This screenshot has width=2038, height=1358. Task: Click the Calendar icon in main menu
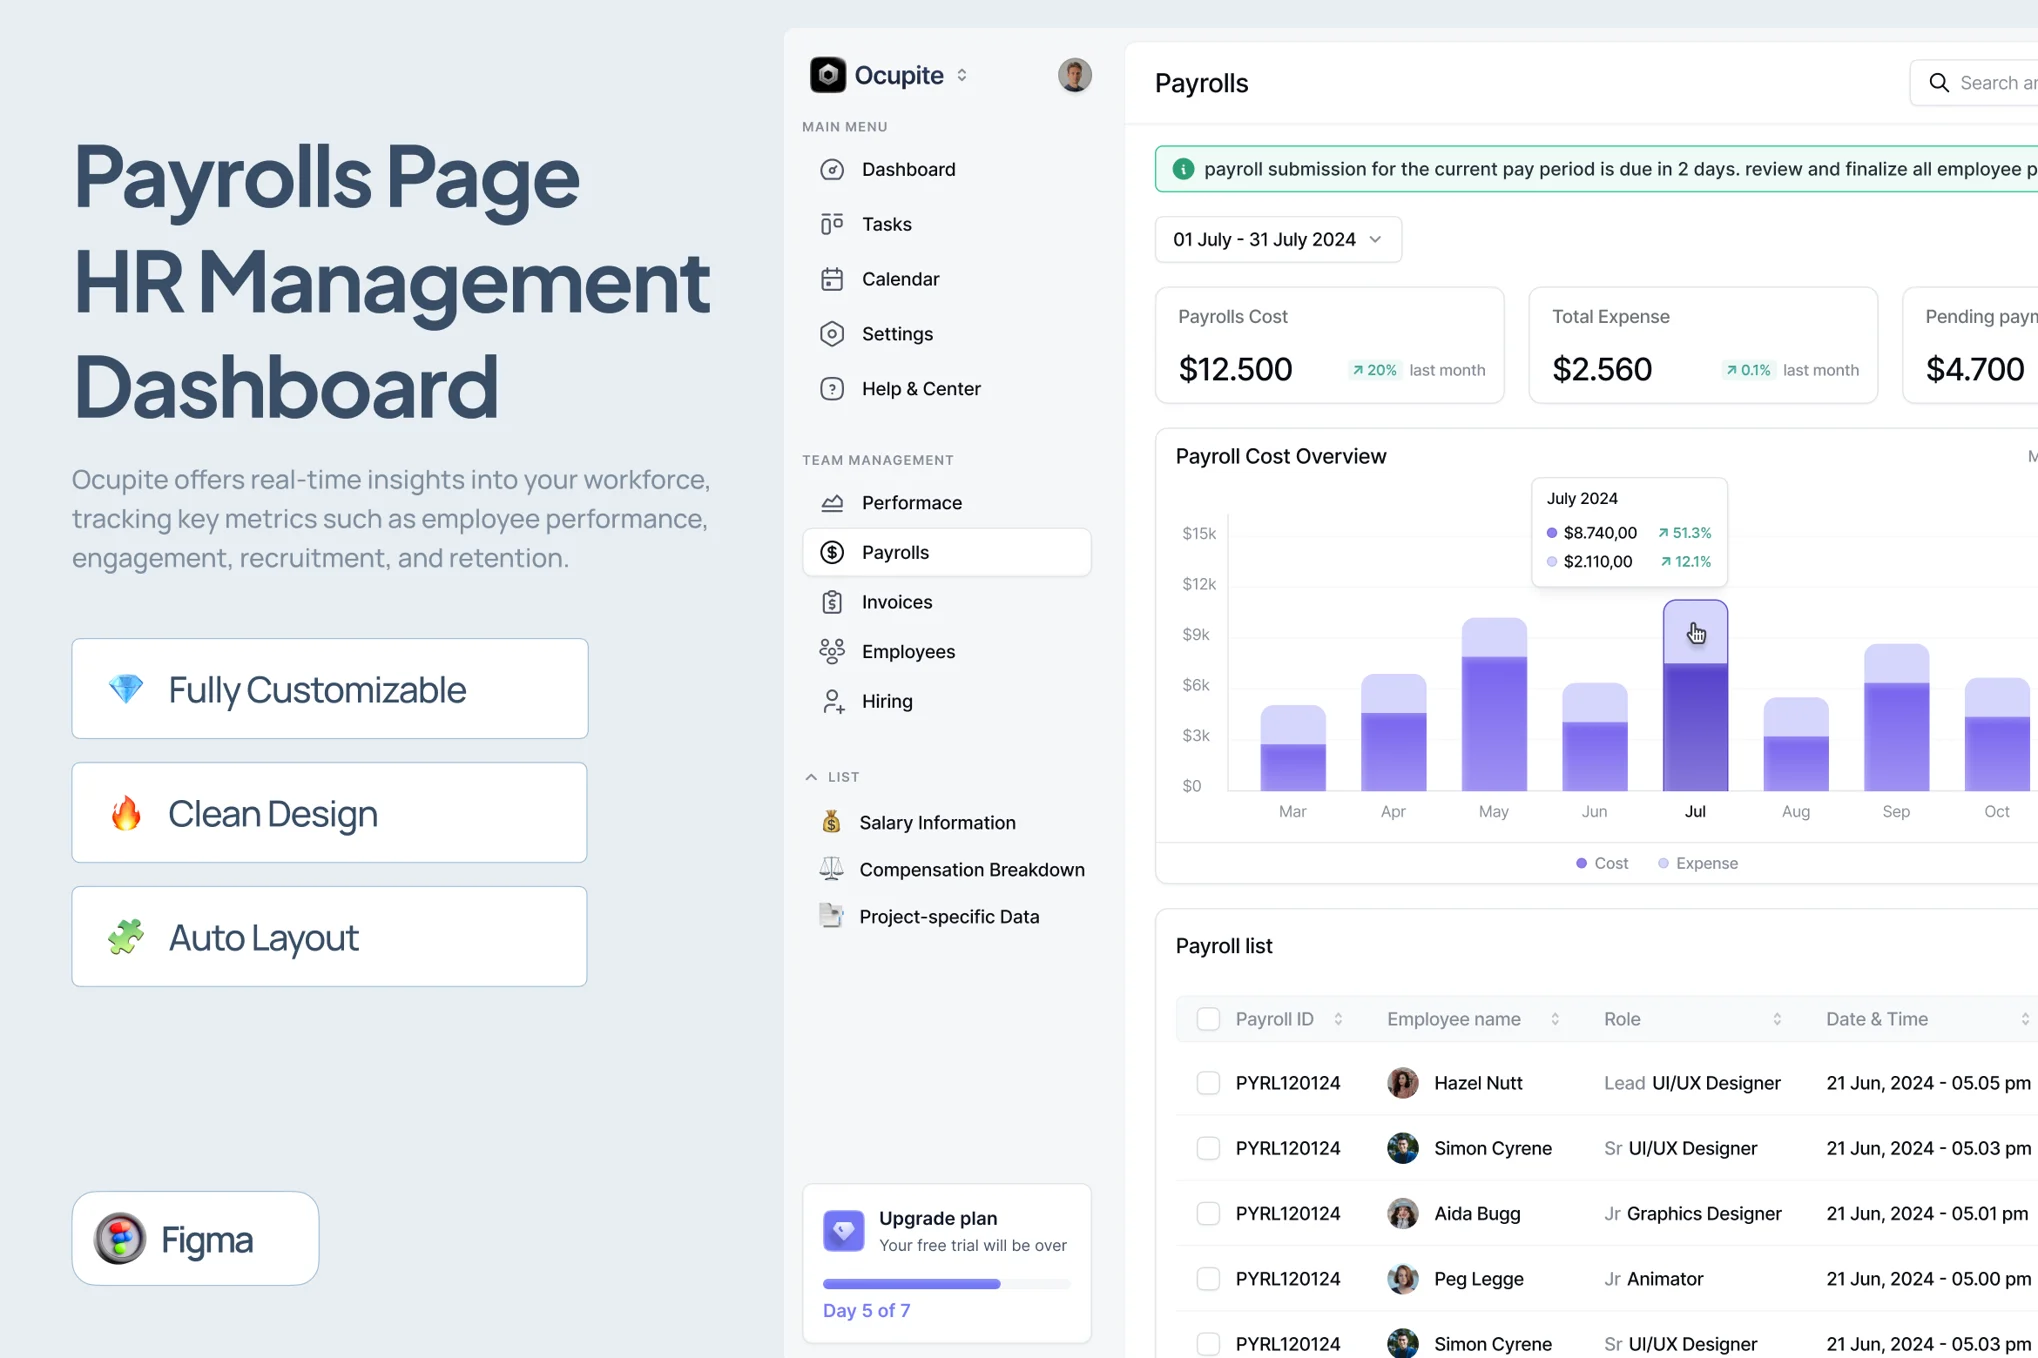(832, 279)
